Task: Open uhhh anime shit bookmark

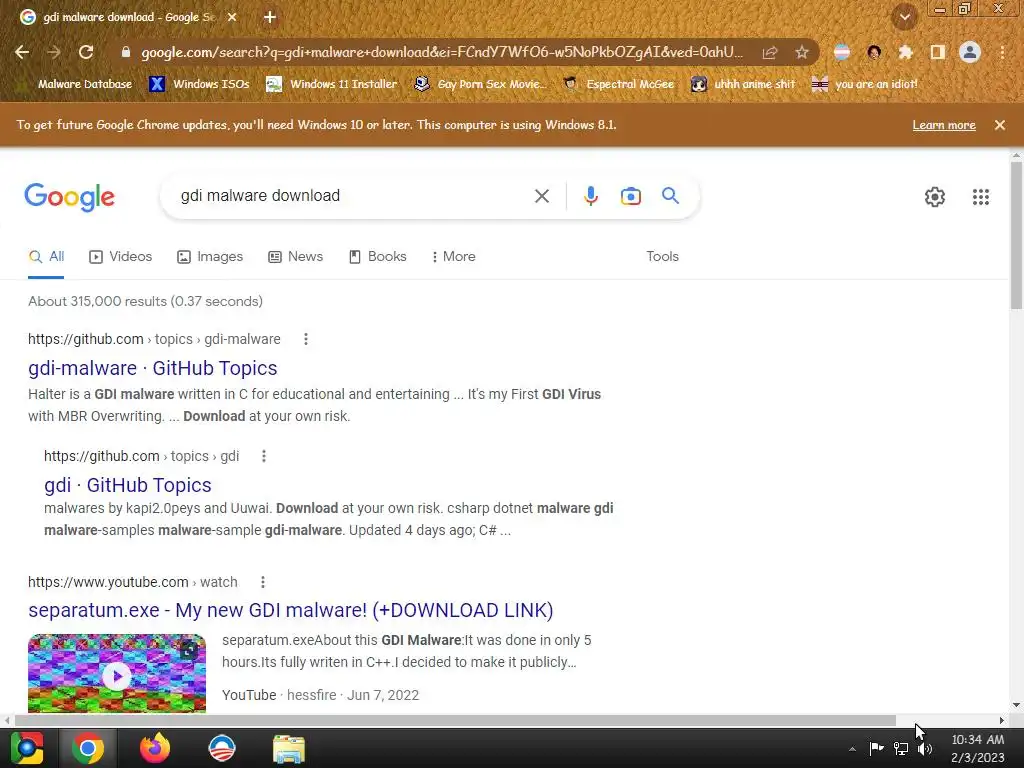Action: pyautogui.click(x=743, y=84)
